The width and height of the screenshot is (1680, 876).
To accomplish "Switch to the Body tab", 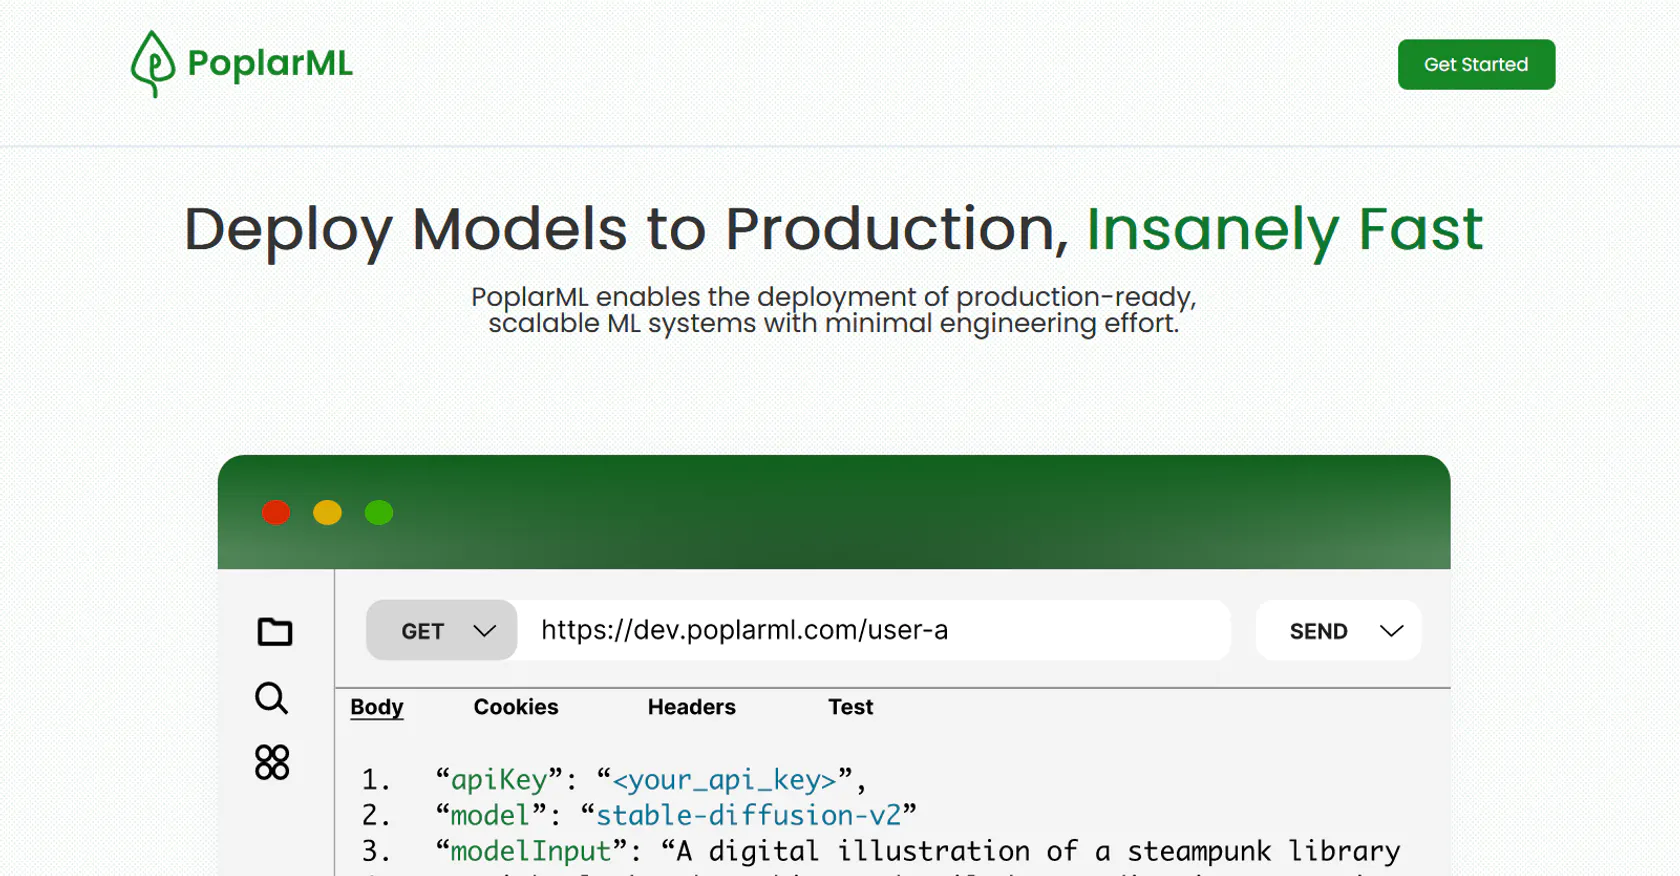I will [377, 707].
